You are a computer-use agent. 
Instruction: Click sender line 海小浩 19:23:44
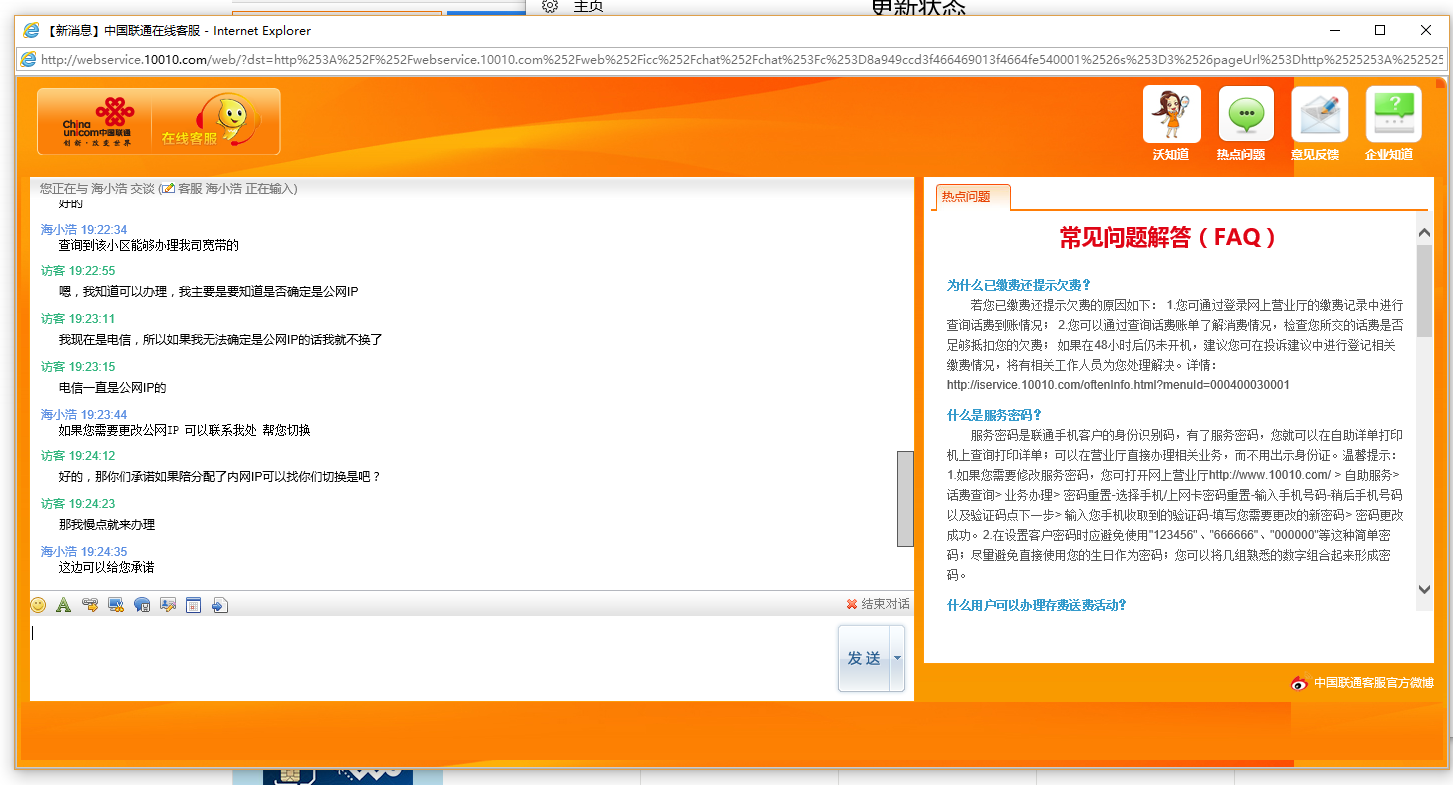84,415
